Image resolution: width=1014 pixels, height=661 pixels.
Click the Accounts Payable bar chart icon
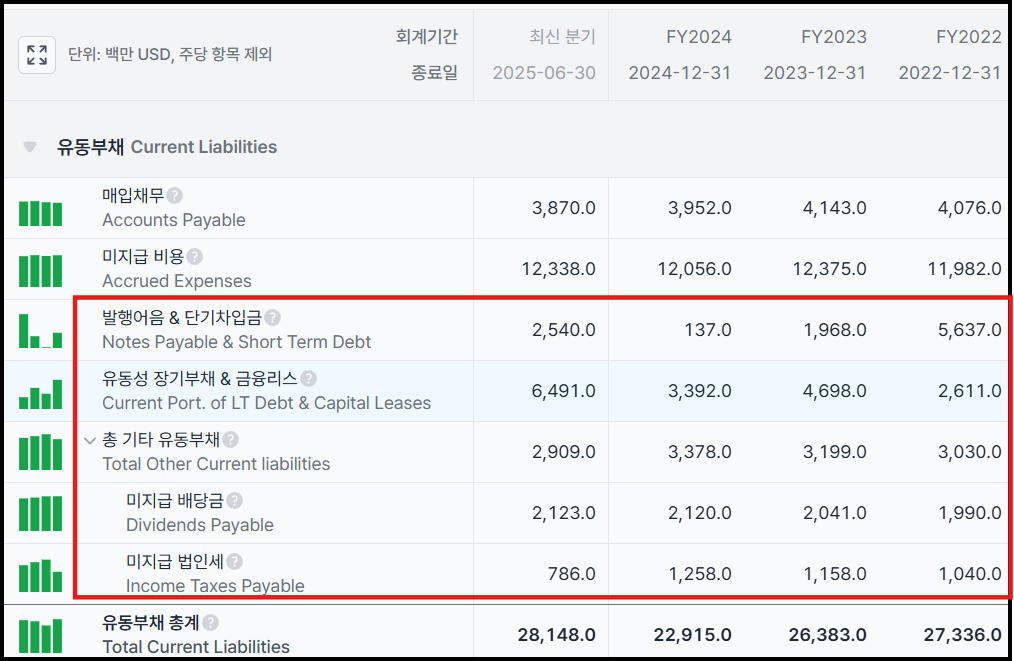pyautogui.click(x=40, y=213)
